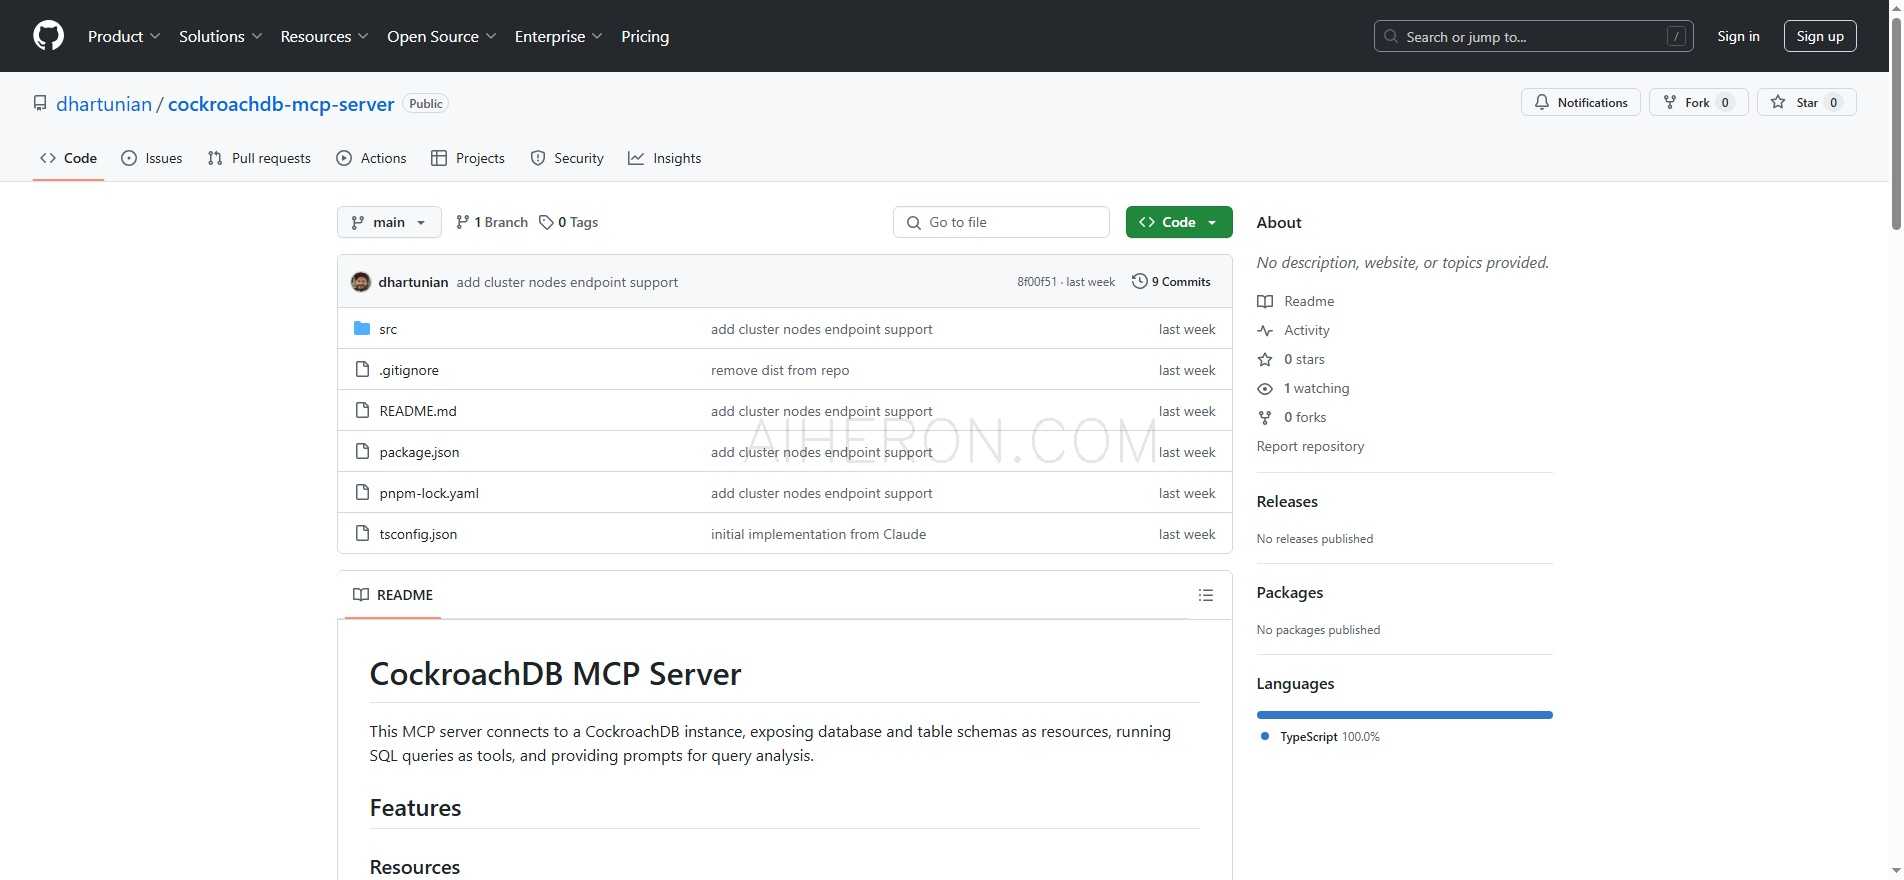The height and width of the screenshot is (880, 1904).
Task: Open the Projects tab
Action: [467, 158]
